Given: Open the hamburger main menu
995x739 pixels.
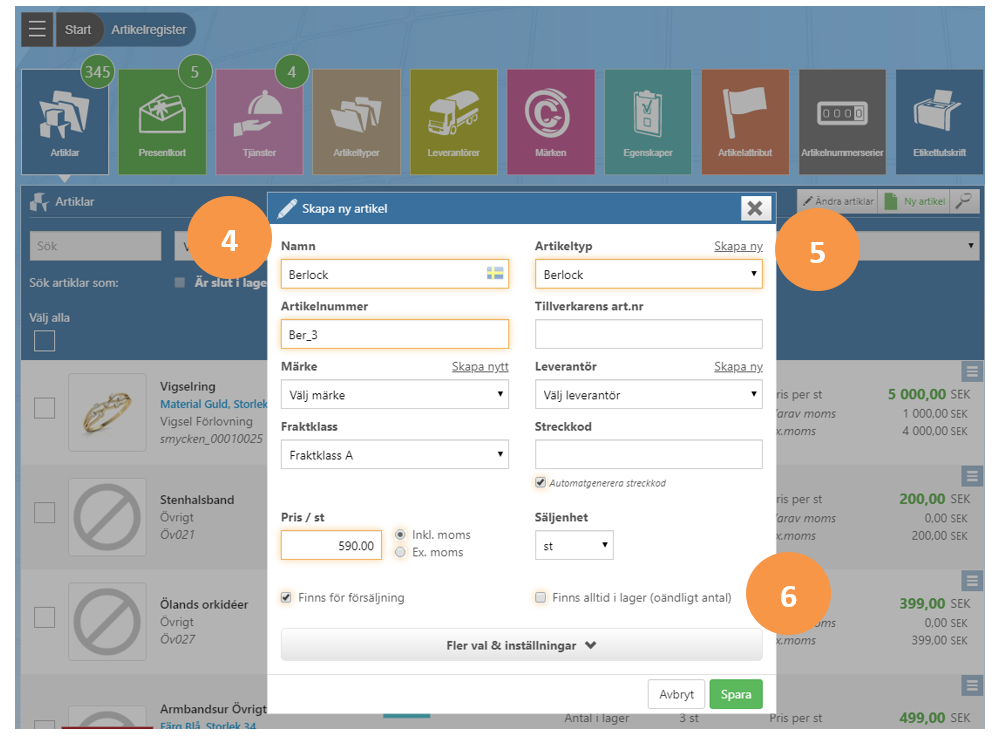Looking at the screenshot, I should (x=37, y=29).
